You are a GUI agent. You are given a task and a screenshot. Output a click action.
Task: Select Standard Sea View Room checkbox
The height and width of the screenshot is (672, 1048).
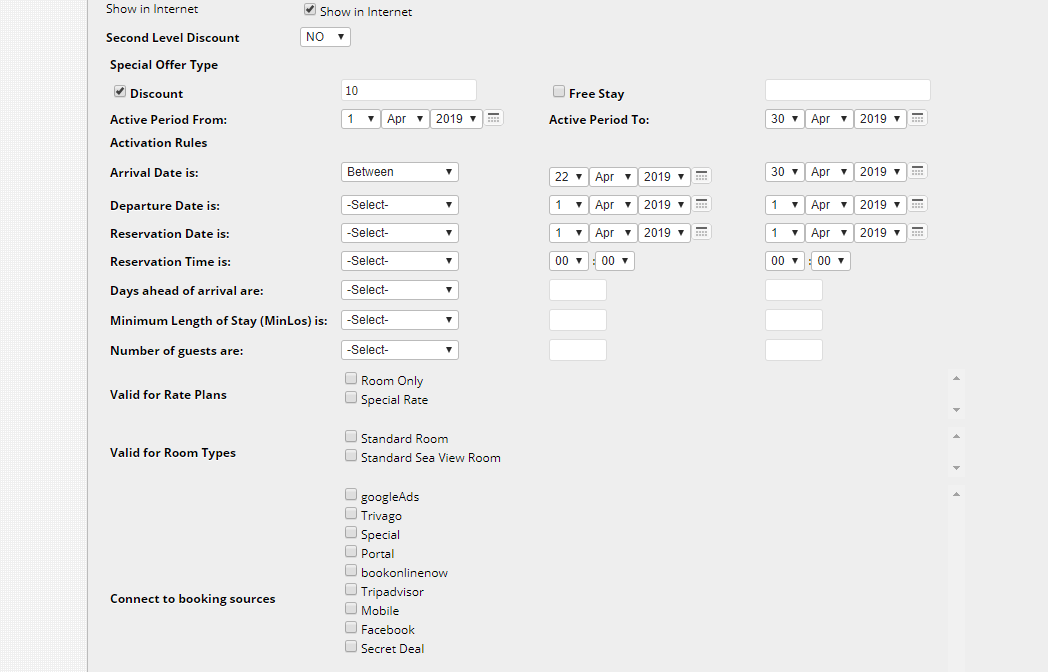(351, 455)
